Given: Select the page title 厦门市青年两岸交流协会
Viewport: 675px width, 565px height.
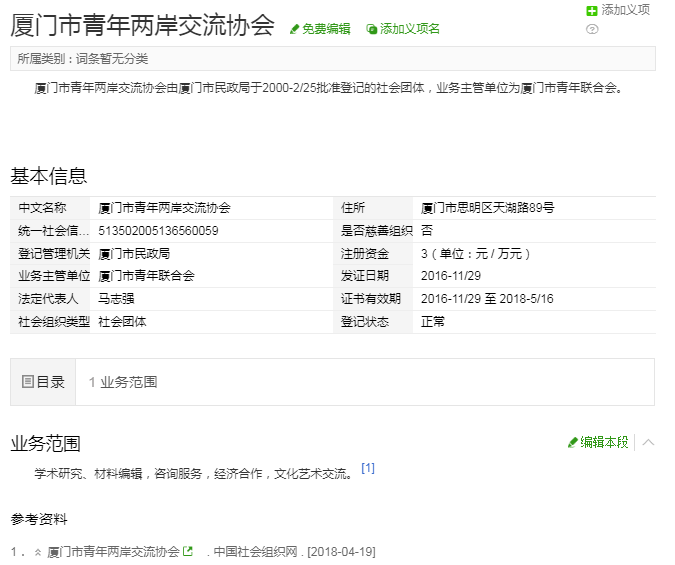Looking at the screenshot, I should 142,25.
